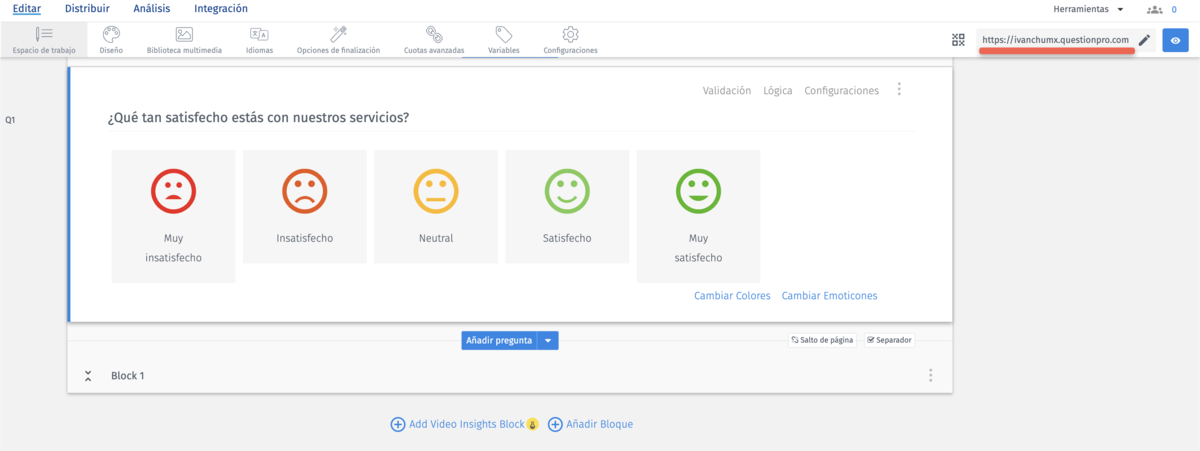The image size is (1200, 451).
Task: Click the Añadir Bloque link
Action: point(599,424)
